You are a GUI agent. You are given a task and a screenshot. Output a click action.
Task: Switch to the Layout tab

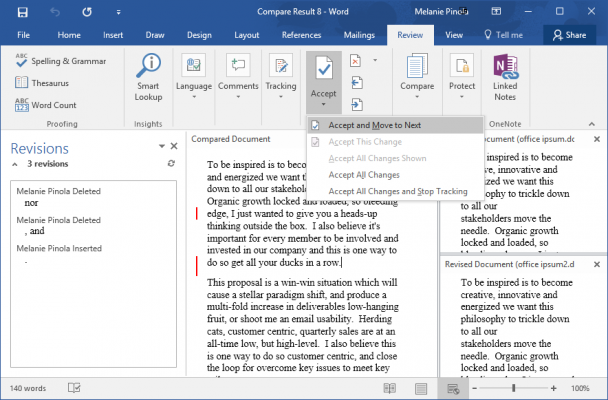click(x=247, y=35)
